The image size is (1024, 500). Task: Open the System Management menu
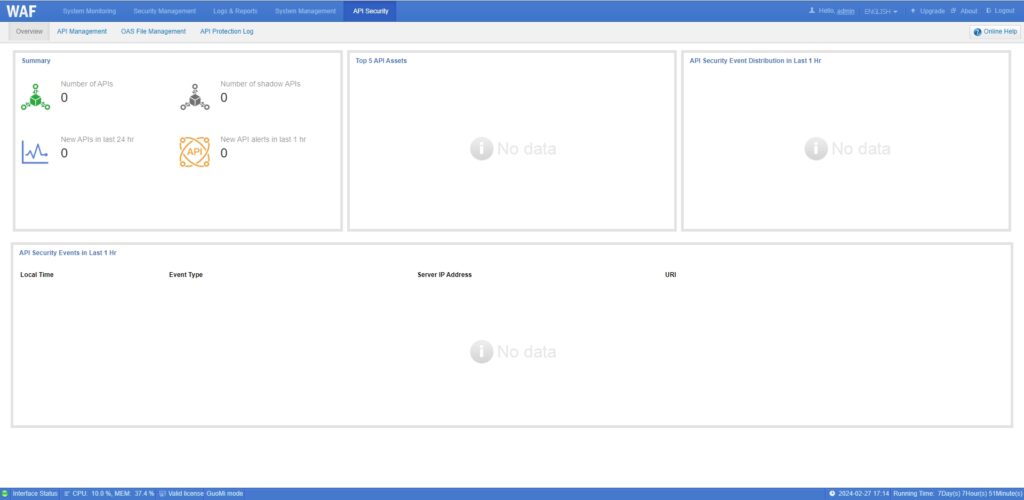click(x=305, y=11)
